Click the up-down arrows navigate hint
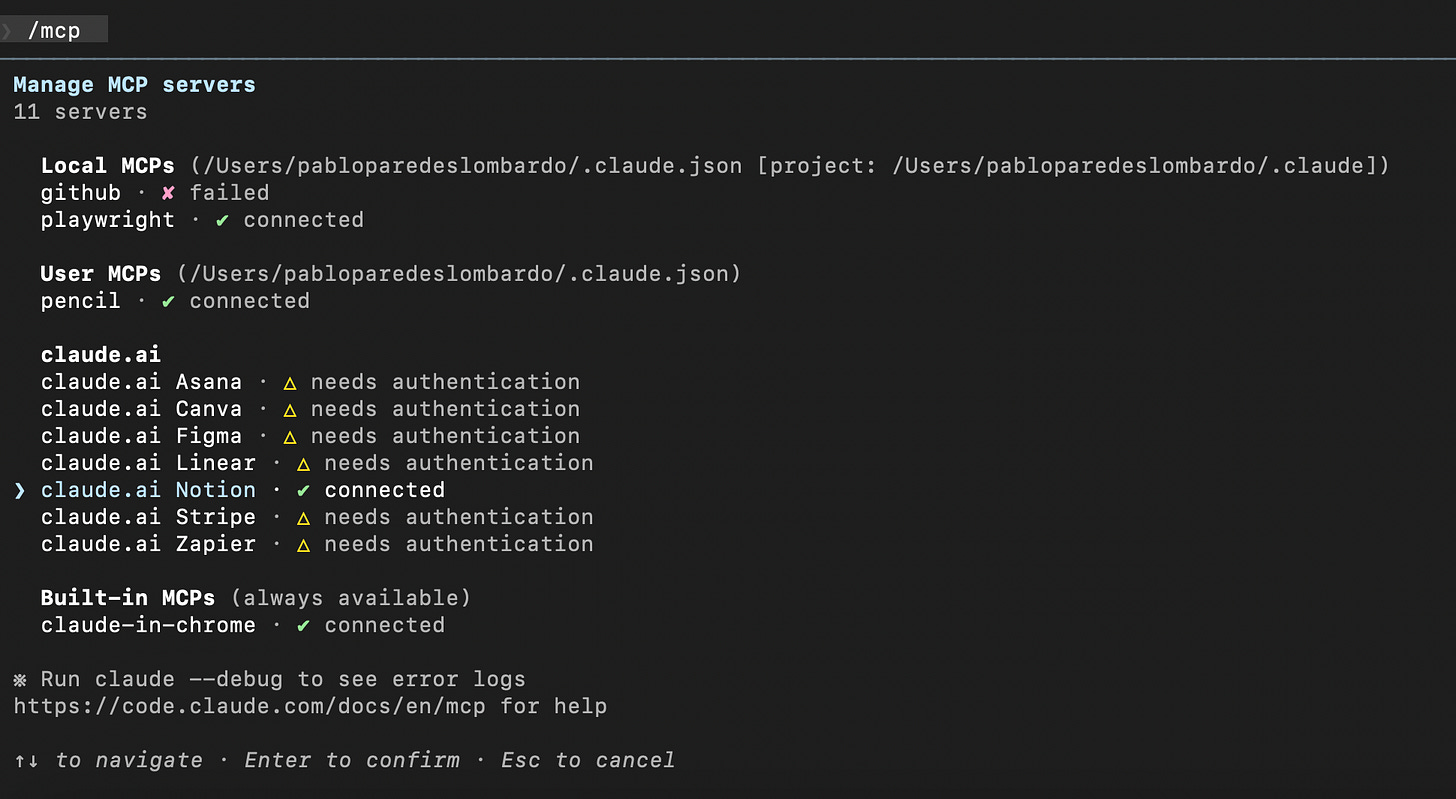 pyautogui.click(x=108, y=759)
